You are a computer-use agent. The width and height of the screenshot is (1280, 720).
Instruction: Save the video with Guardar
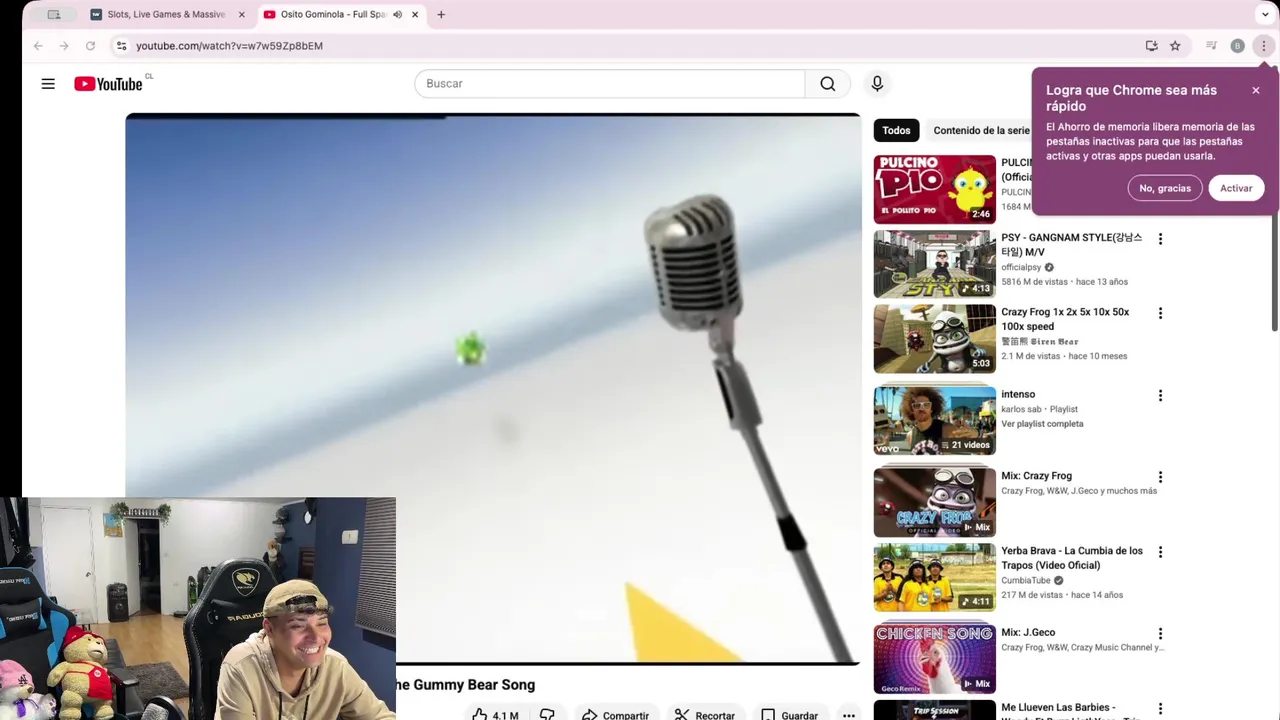click(x=788, y=715)
